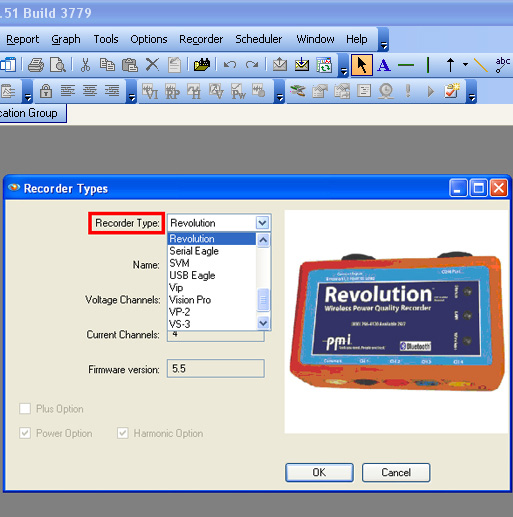
Task: Toggle the Plus Option checkbox
Action: [25, 408]
